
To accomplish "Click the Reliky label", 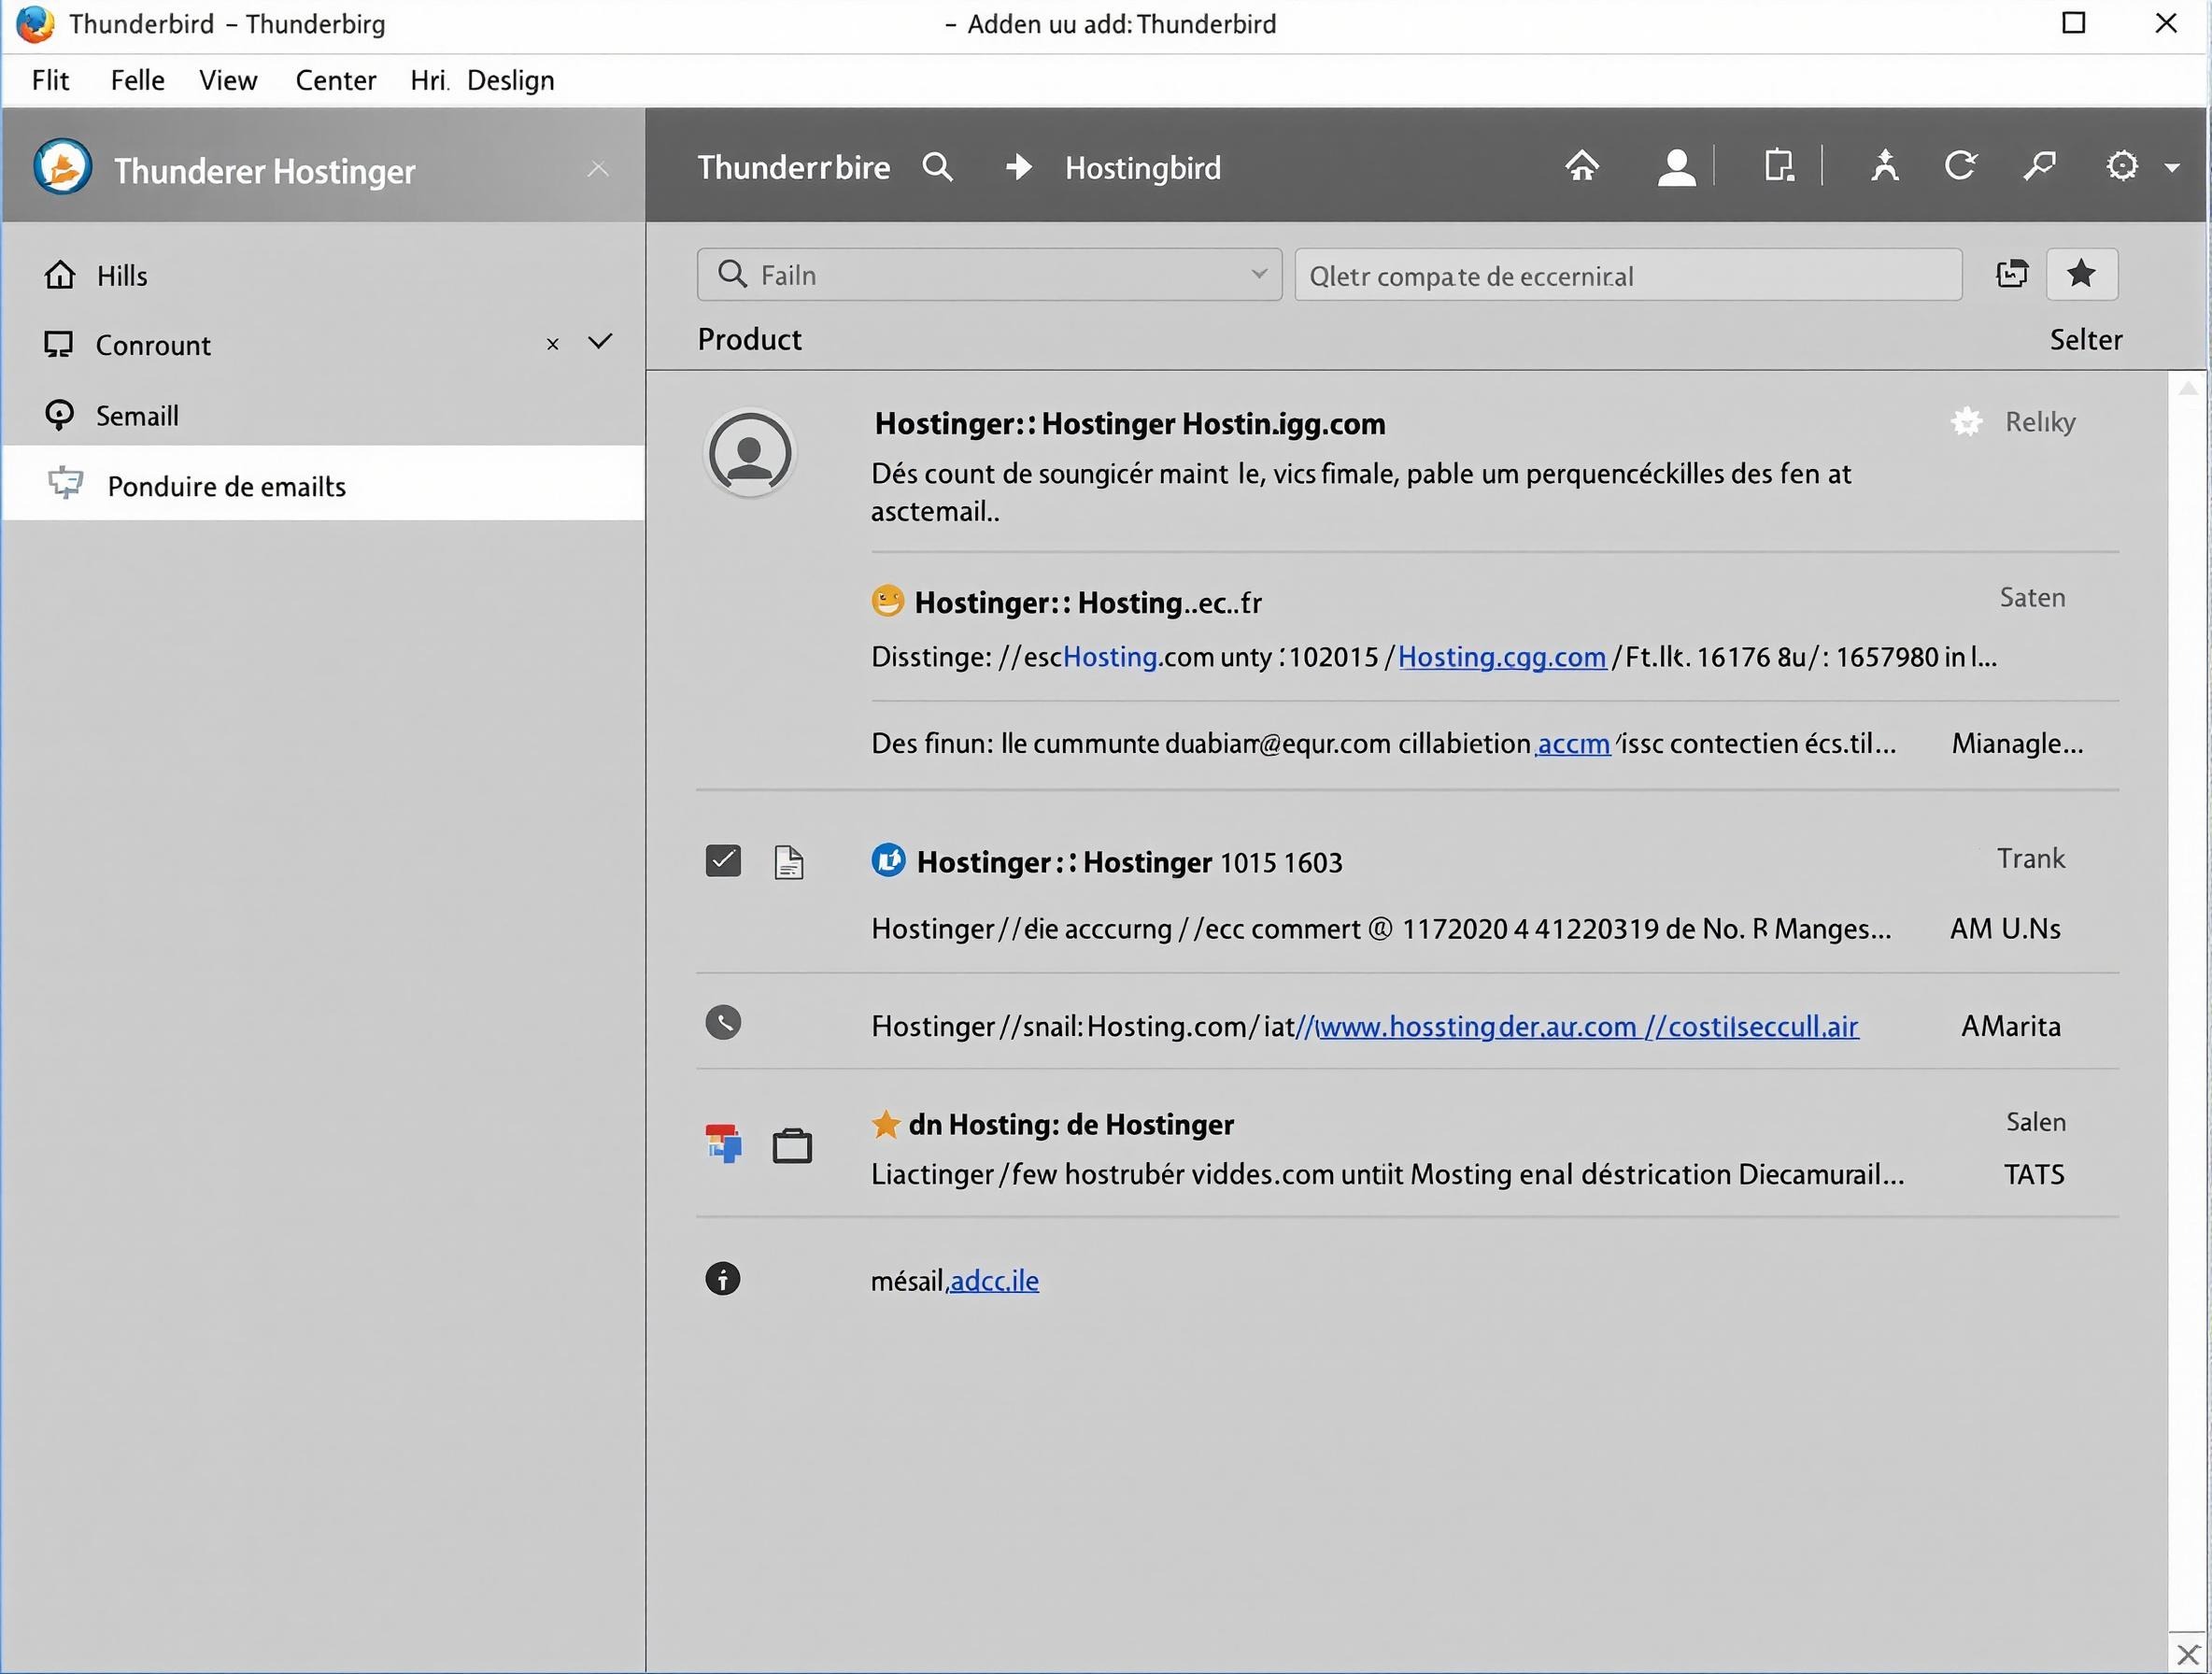I will [2040, 422].
